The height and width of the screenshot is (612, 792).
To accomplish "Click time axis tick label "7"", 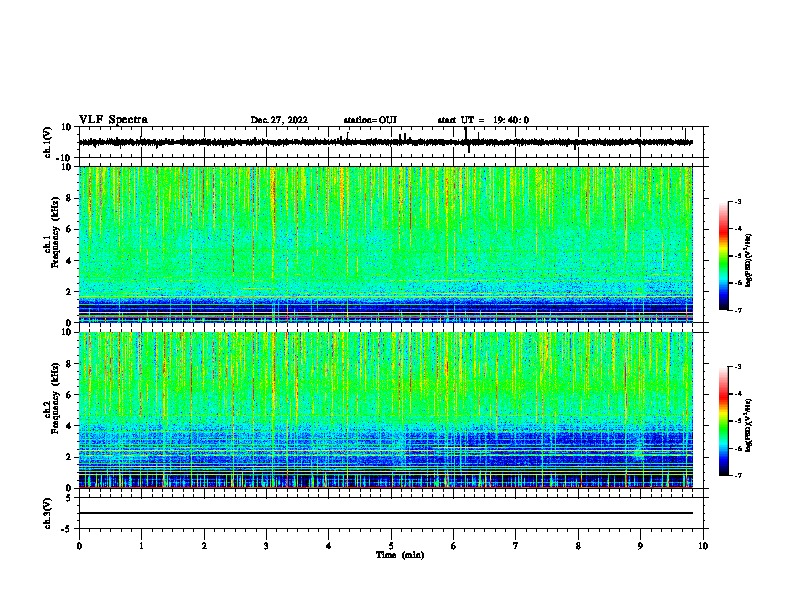I will [x=516, y=546].
